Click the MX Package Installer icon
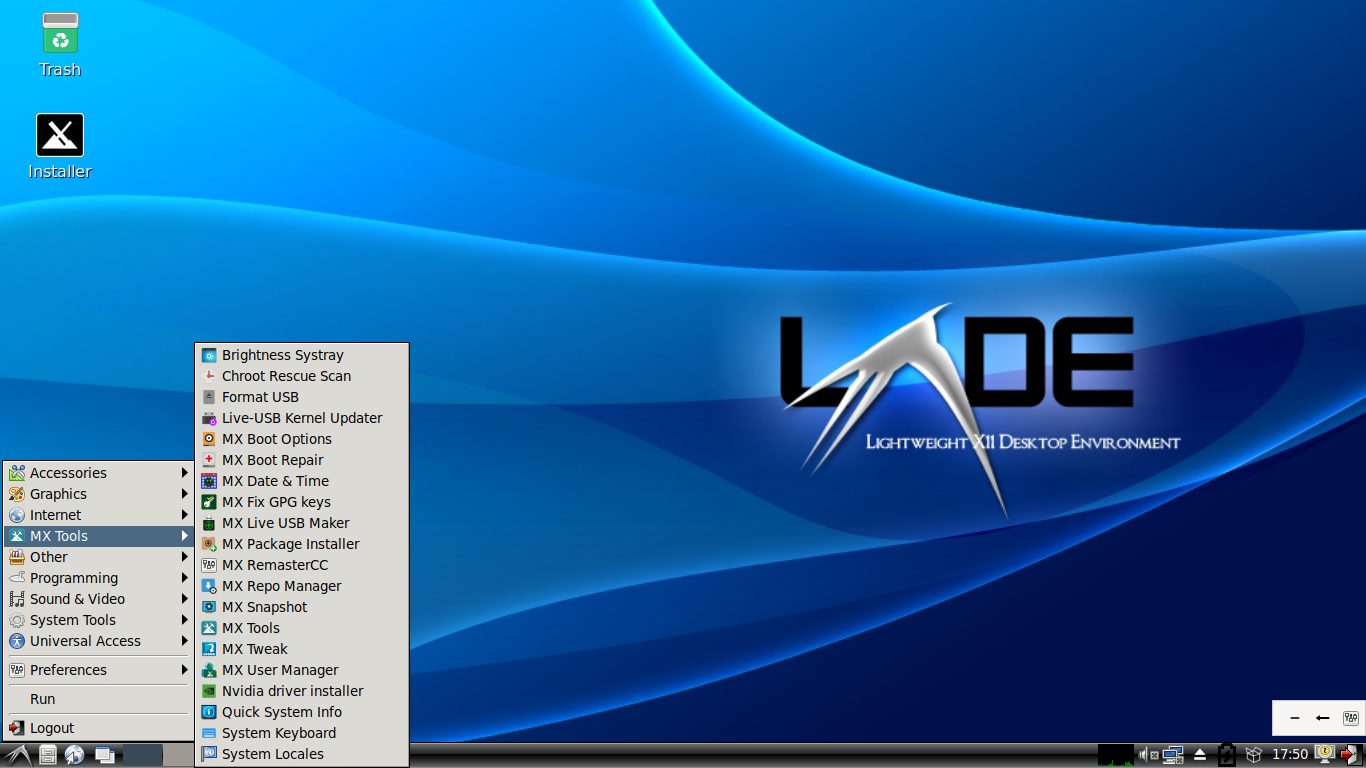The width and height of the screenshot is (1366, 768). click(209, 544)
